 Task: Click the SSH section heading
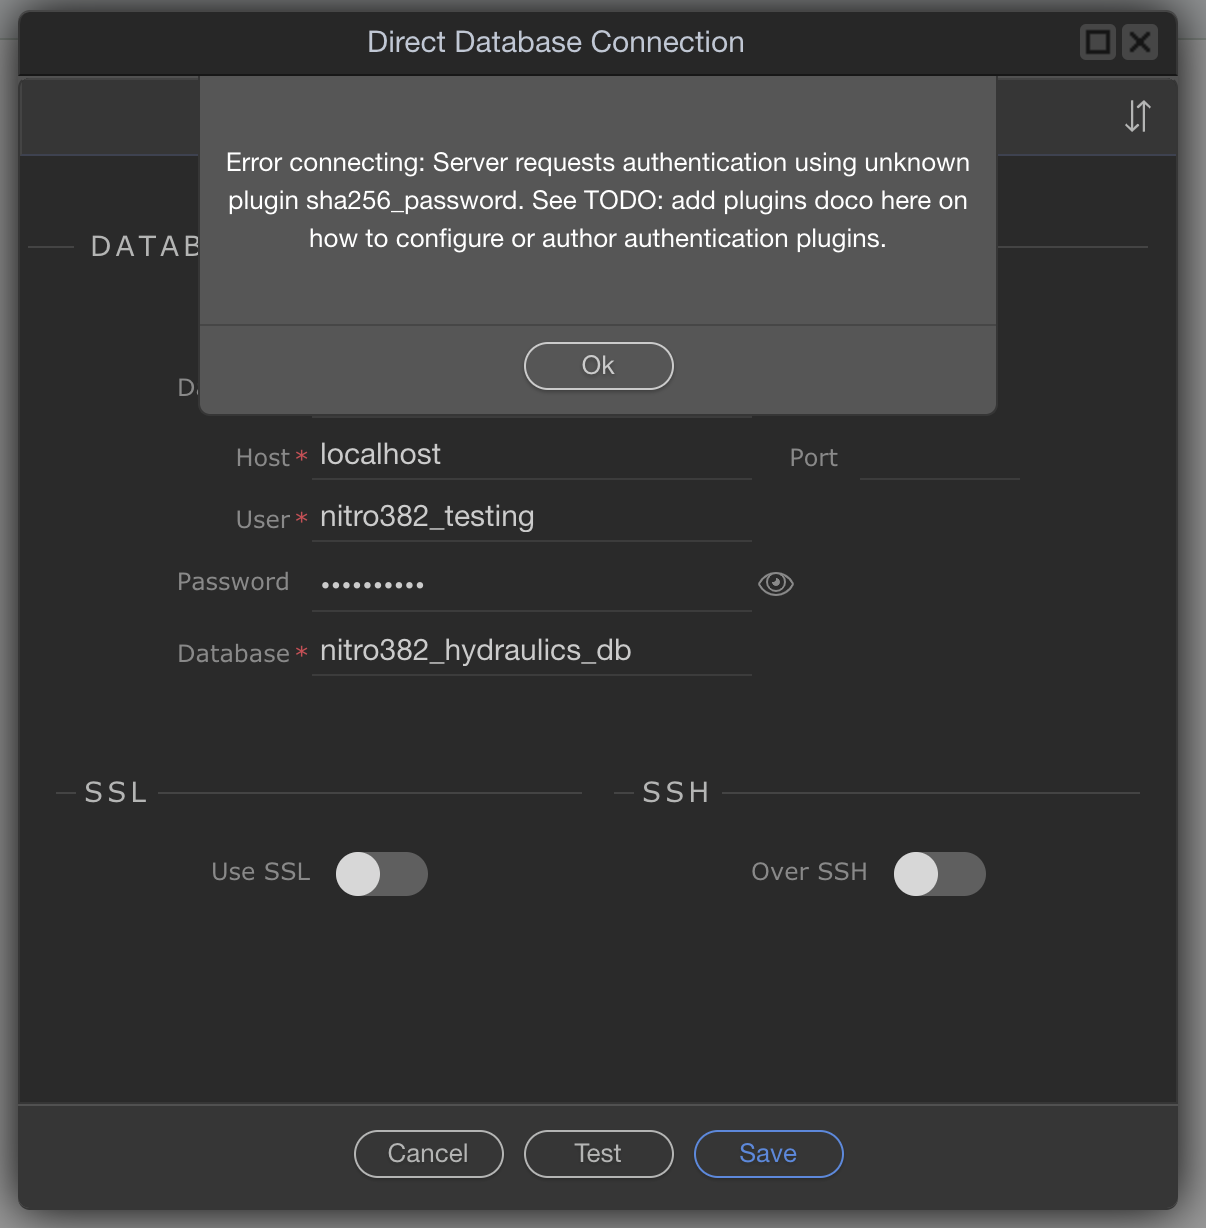676,792
